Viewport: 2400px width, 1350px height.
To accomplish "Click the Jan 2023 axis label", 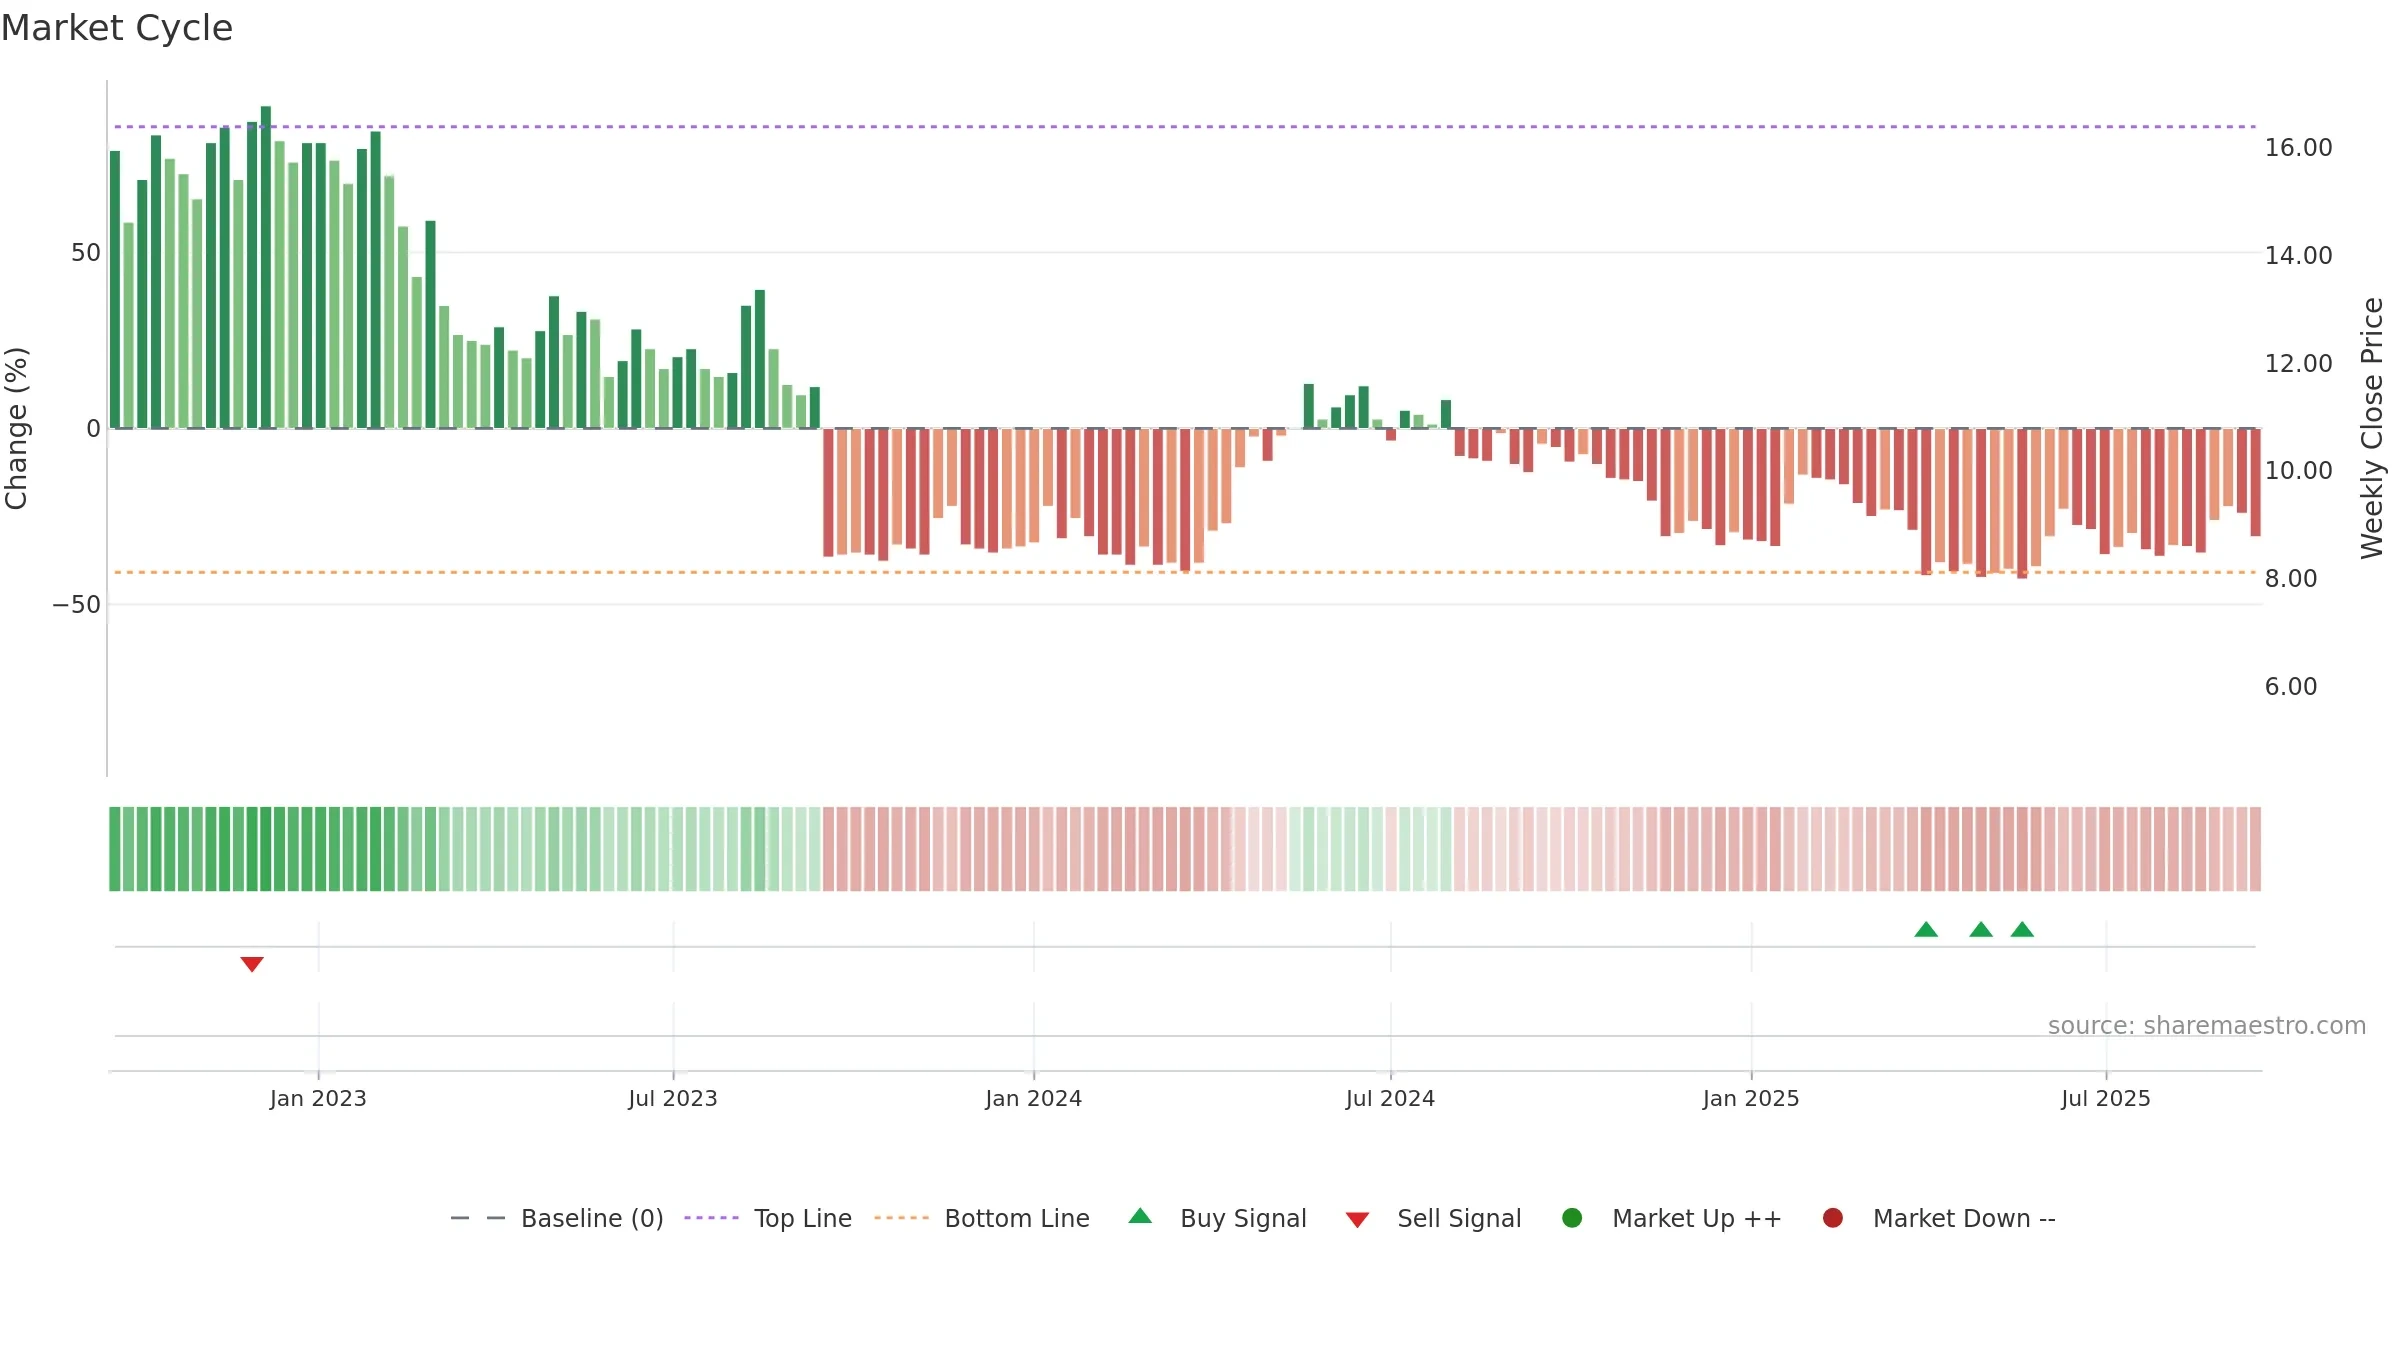I will [x=318, y=1098].
